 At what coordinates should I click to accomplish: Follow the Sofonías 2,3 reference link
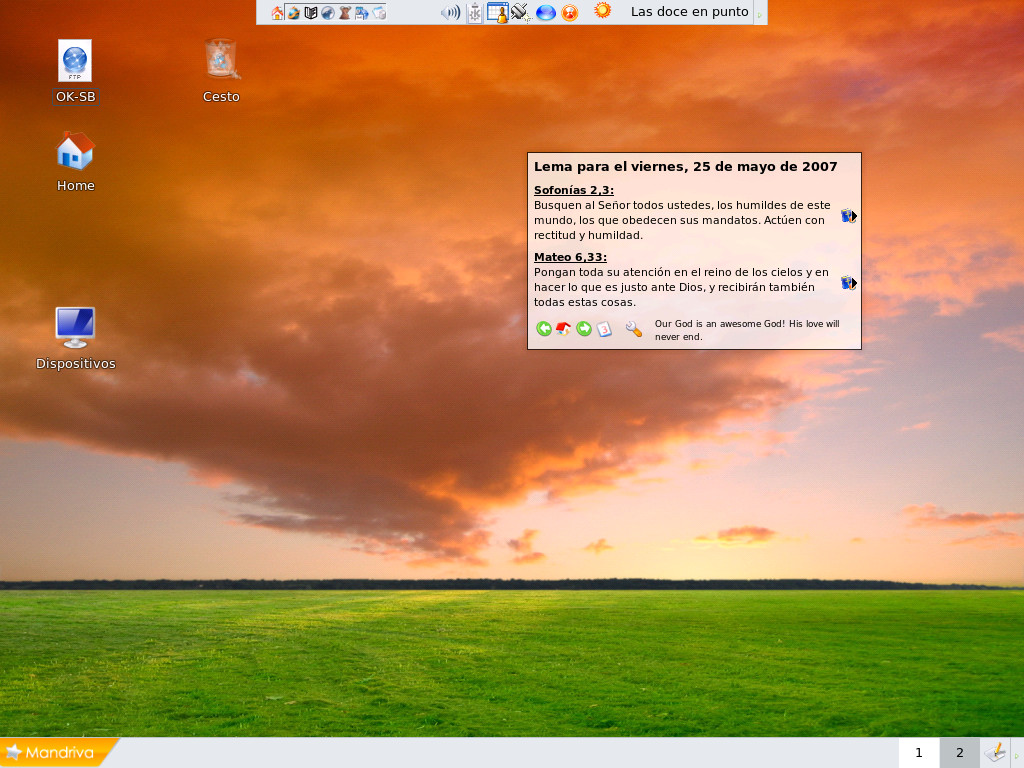(x=573, y=190)
